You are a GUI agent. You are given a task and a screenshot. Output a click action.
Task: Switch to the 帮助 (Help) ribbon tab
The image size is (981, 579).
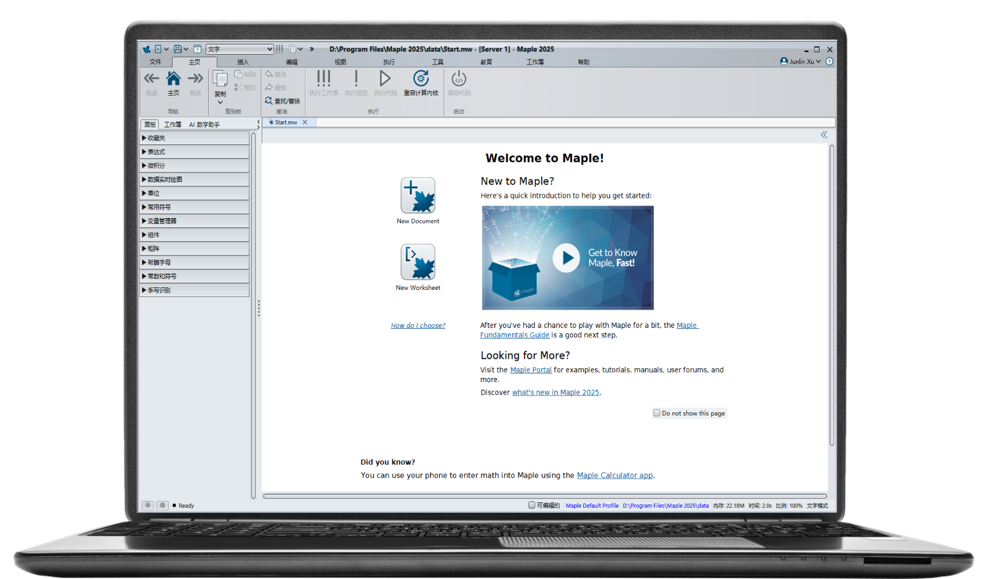point(584,62)
